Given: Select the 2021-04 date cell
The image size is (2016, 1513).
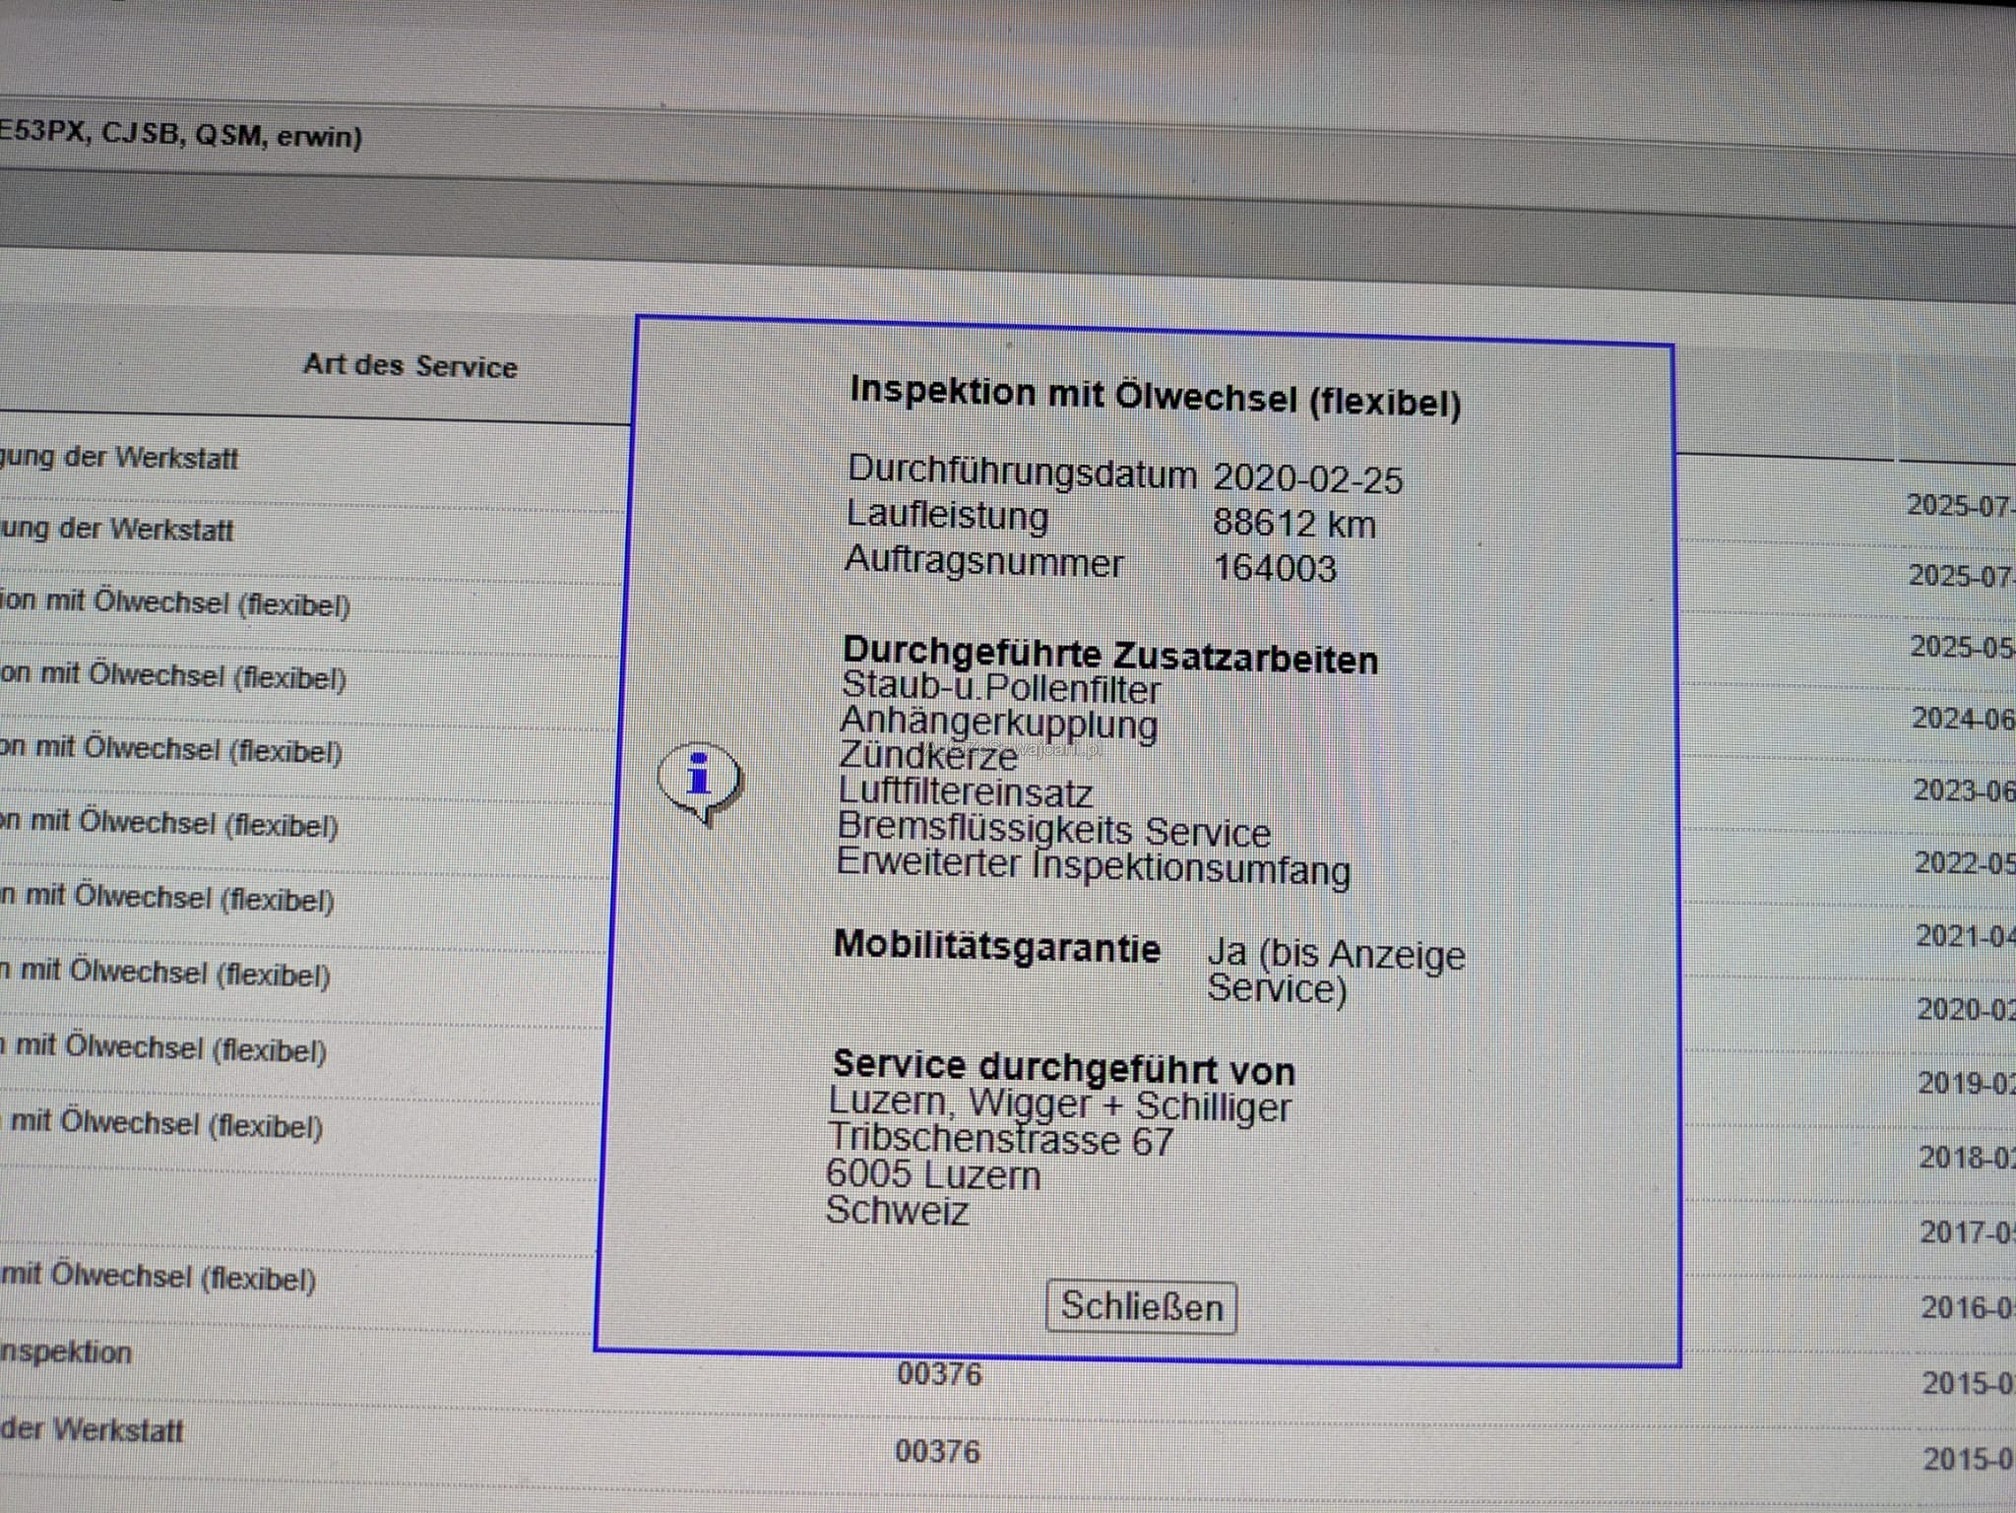Looking at the screenshot, I should [1965, 936].
